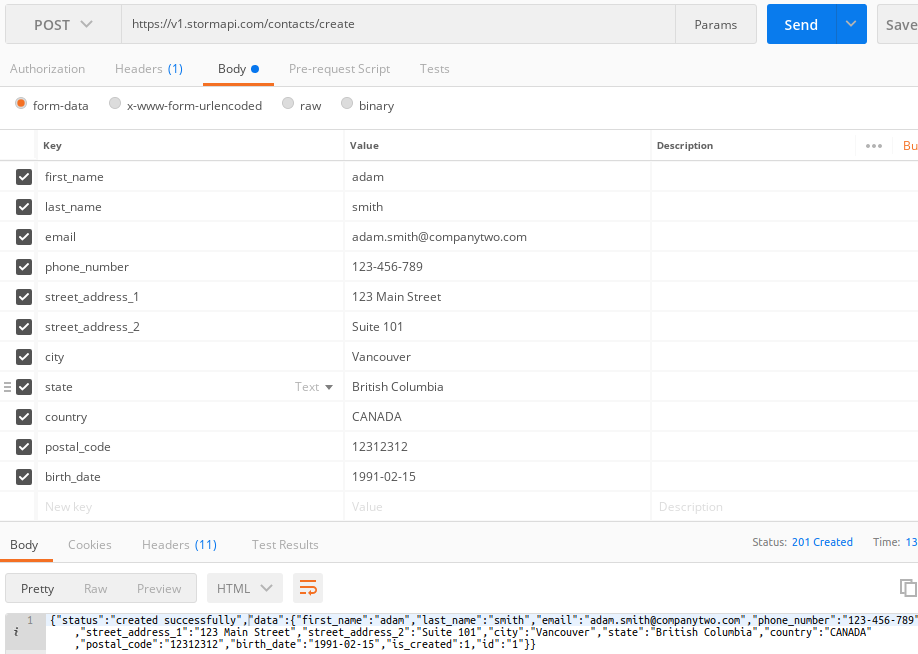
Task: Click the value 123-456-789
Action: [387, 267]
